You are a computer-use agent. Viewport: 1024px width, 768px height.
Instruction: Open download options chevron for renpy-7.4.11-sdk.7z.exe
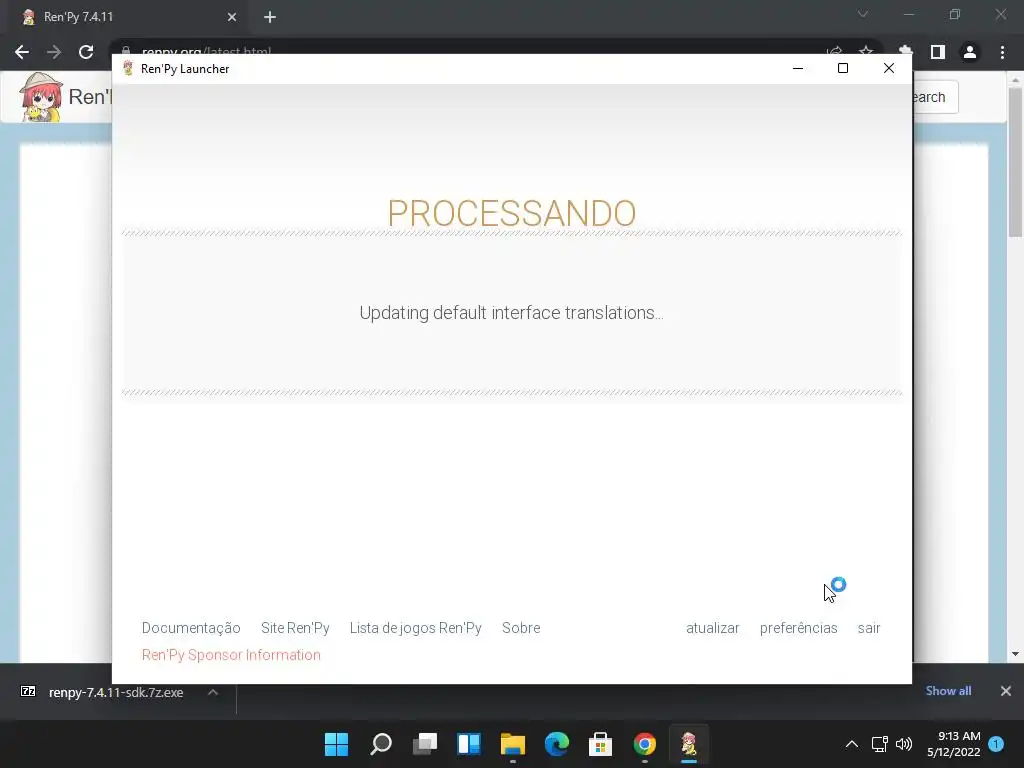213,692
